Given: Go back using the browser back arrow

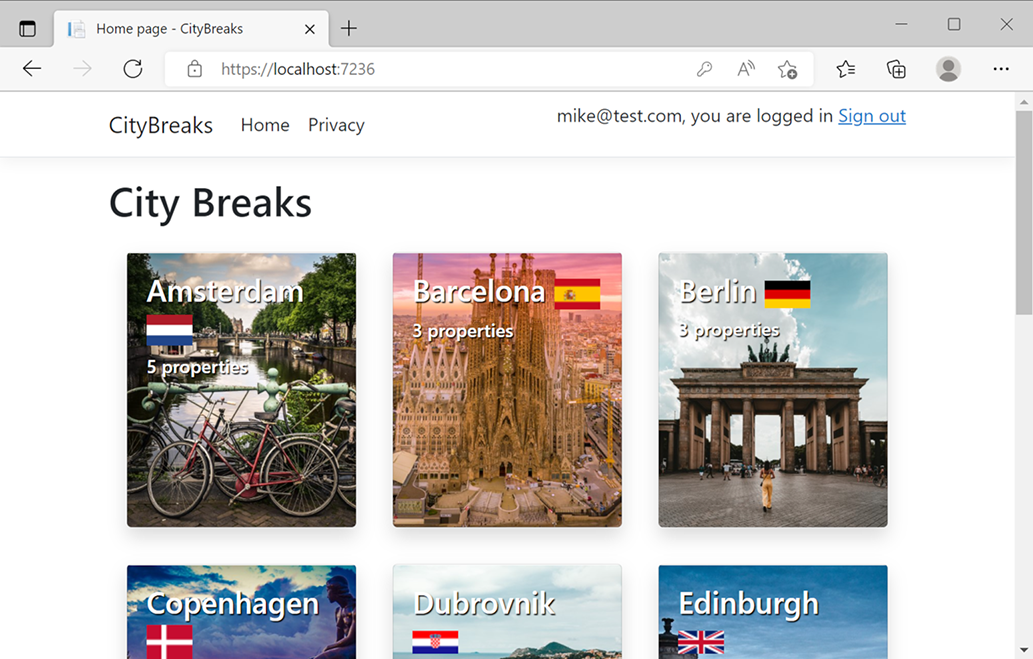Looking at the screenshot, I should [x=32, y=69].
